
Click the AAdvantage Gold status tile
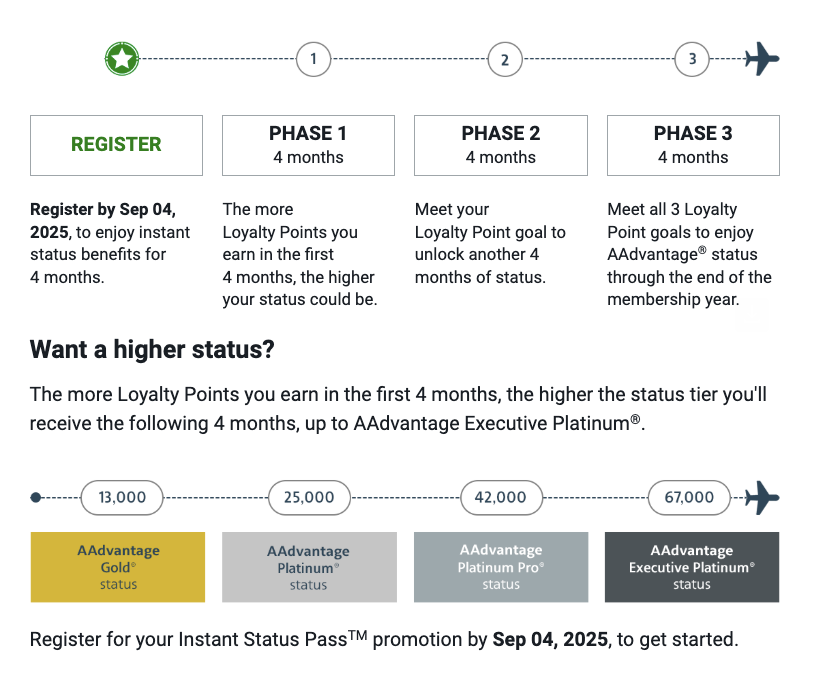118,567
